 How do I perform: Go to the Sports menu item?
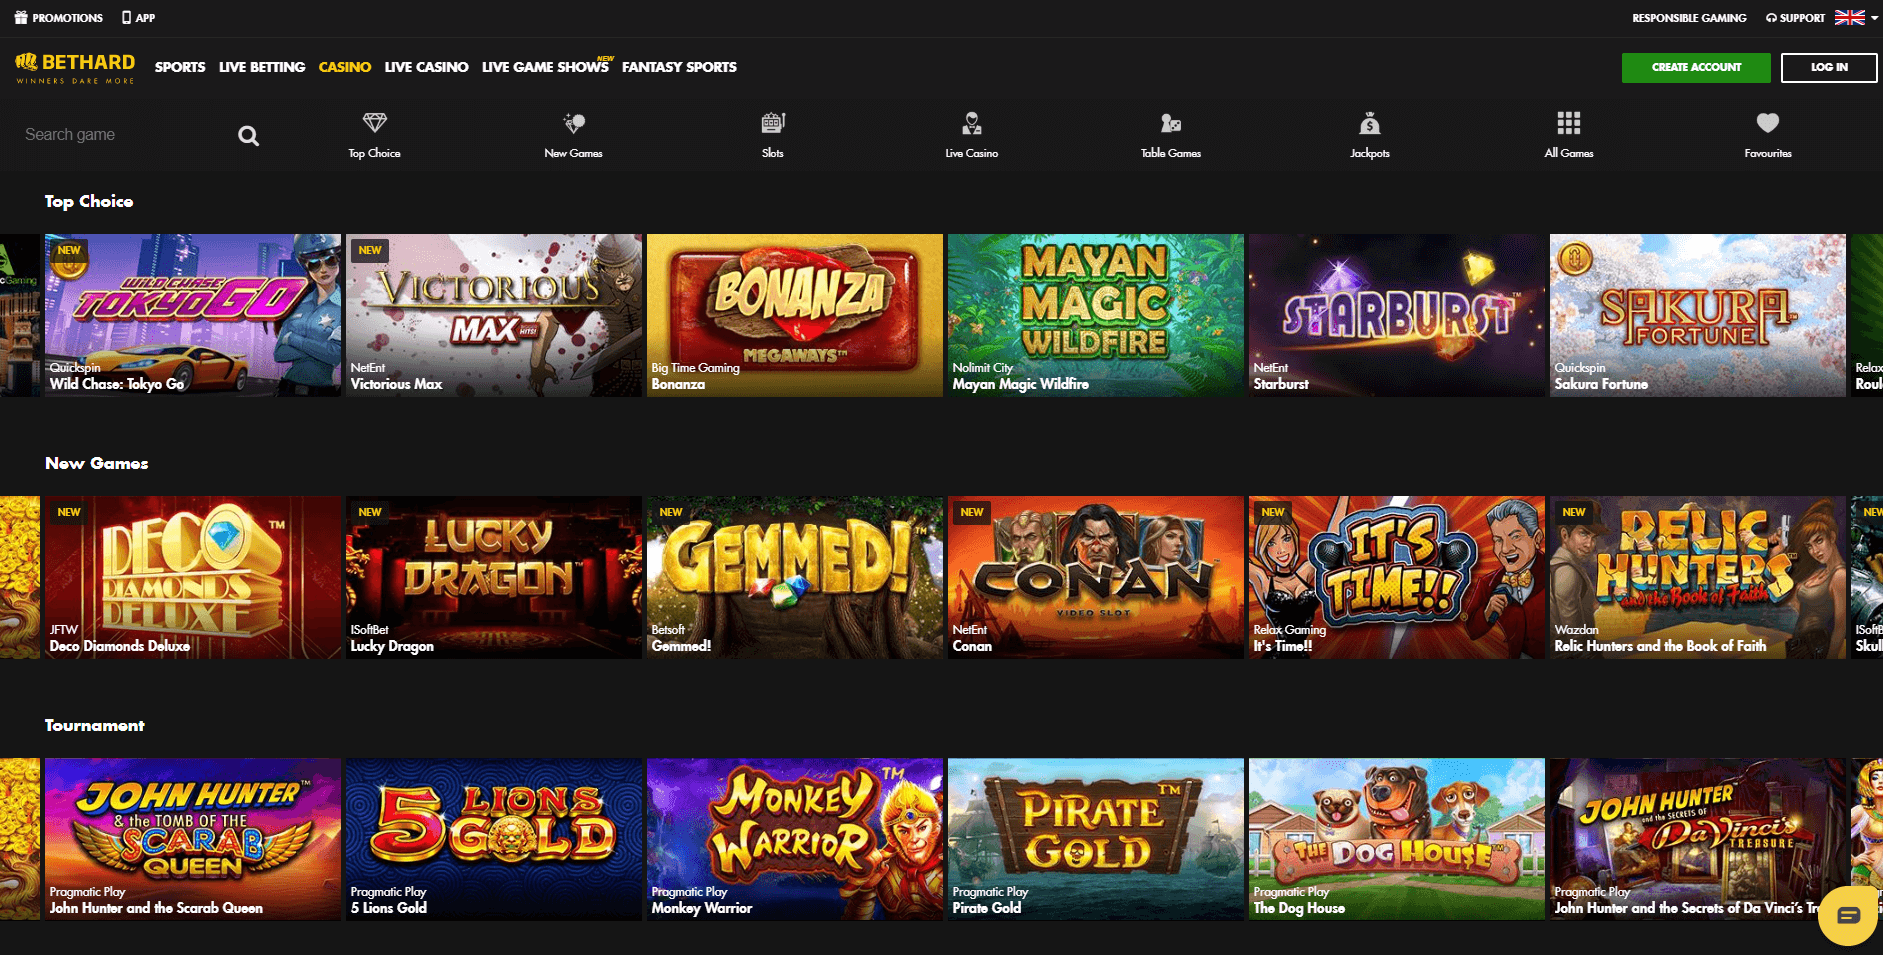tap(180, 67)
